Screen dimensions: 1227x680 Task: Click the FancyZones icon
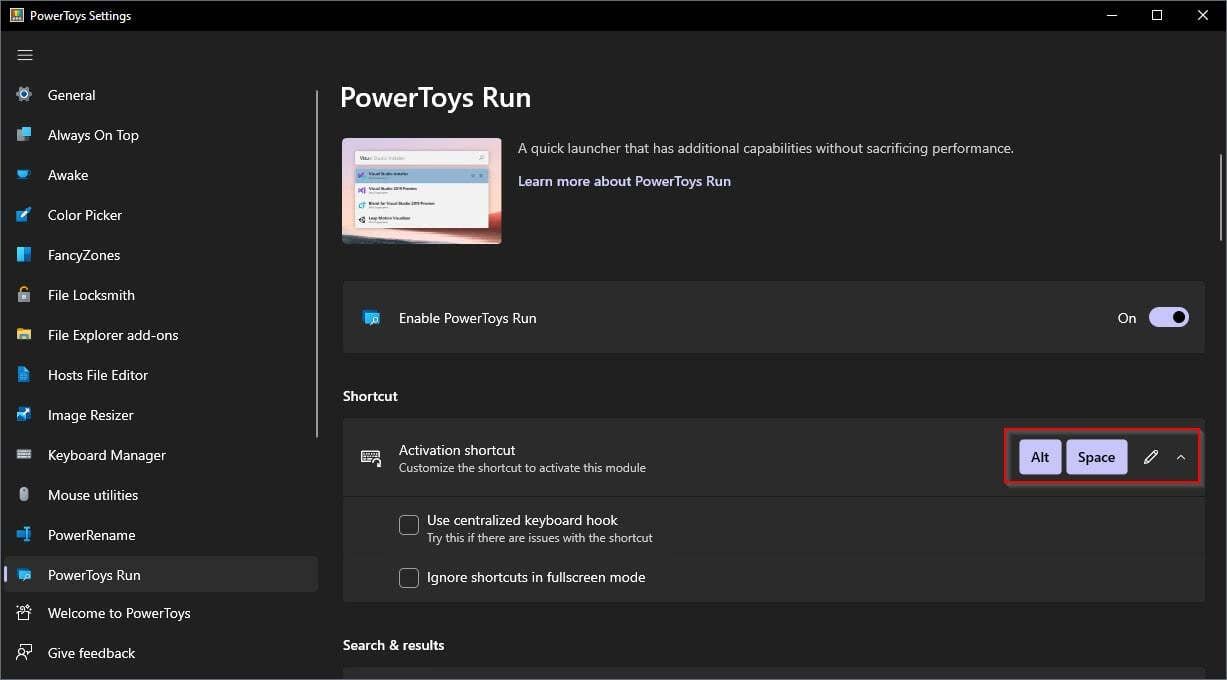pos(25,255)
